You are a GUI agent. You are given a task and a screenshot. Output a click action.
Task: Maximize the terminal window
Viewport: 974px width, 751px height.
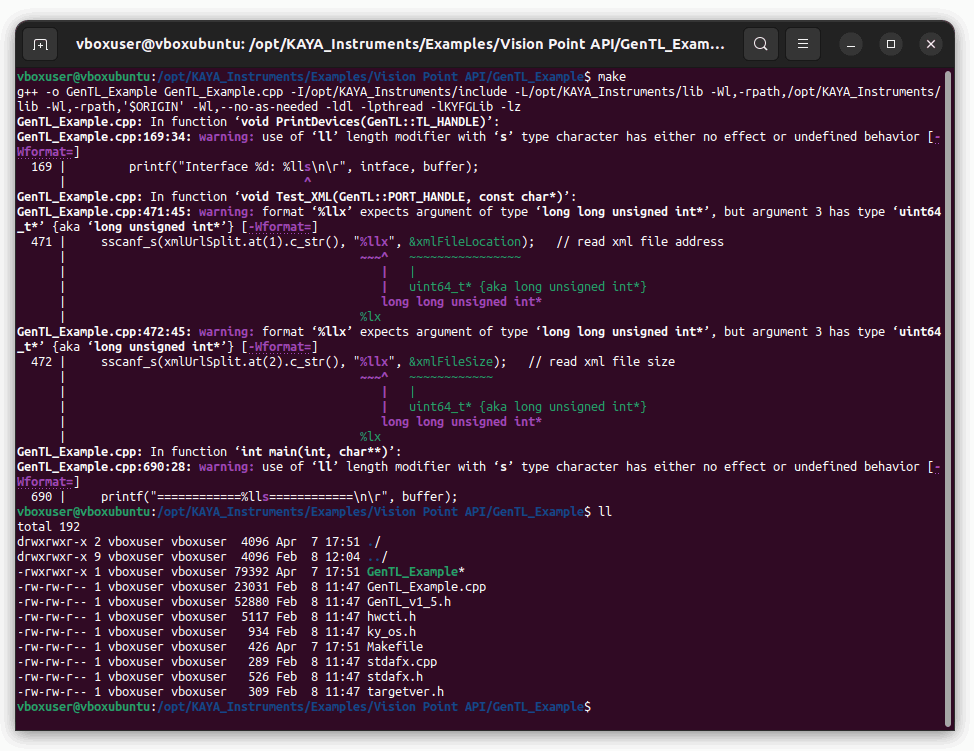(x=893, y=44)
